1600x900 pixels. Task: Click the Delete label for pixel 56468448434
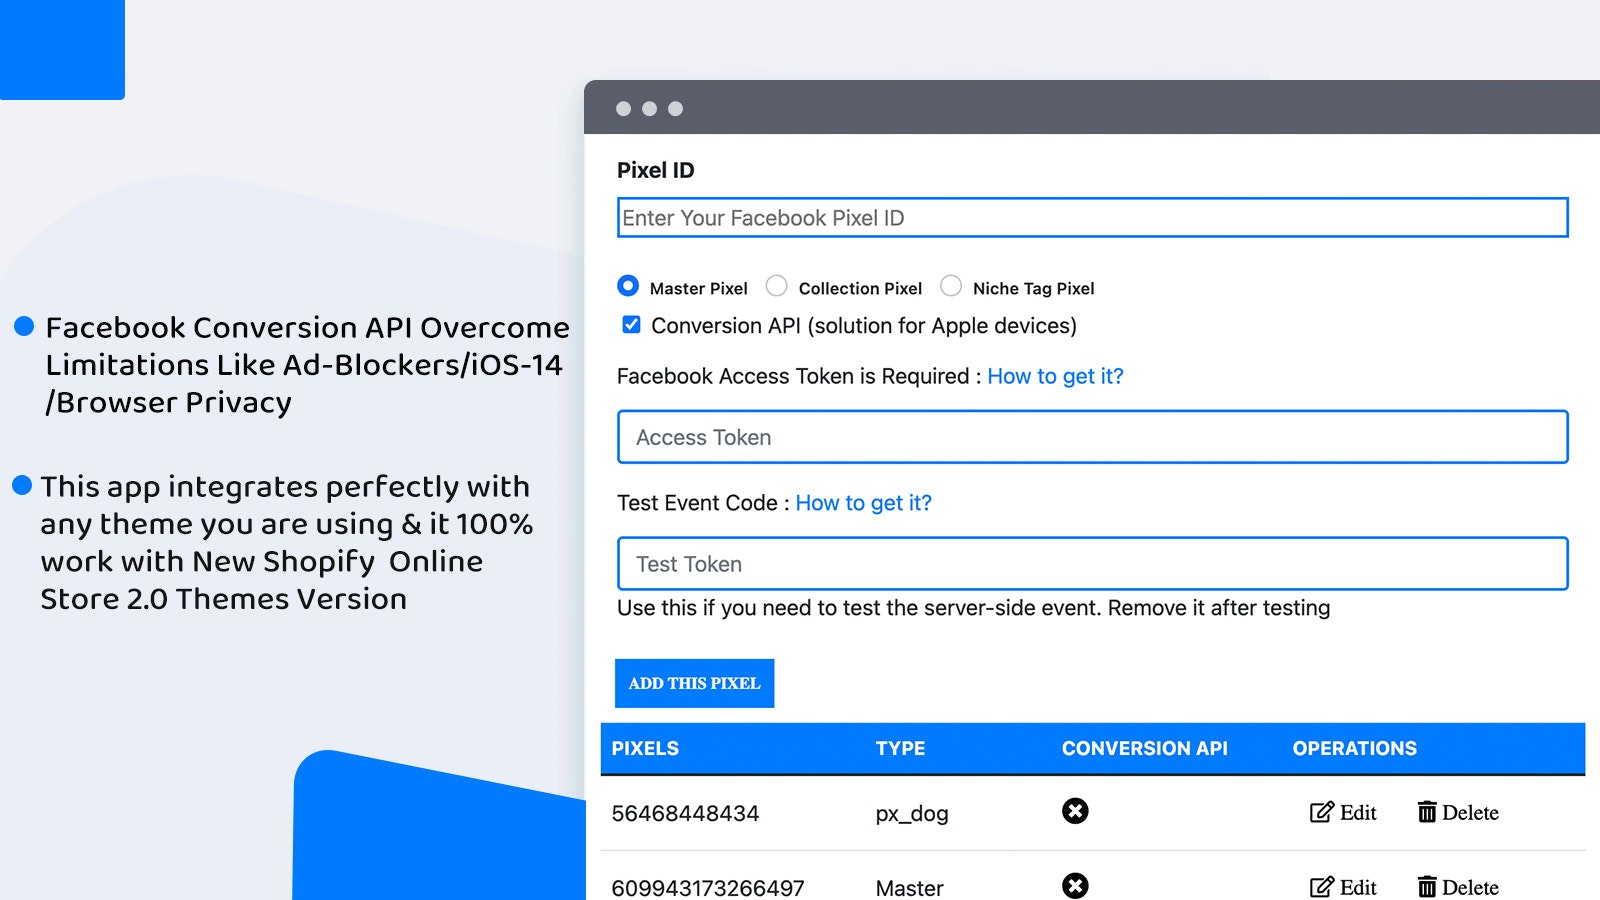[1470, 813]
